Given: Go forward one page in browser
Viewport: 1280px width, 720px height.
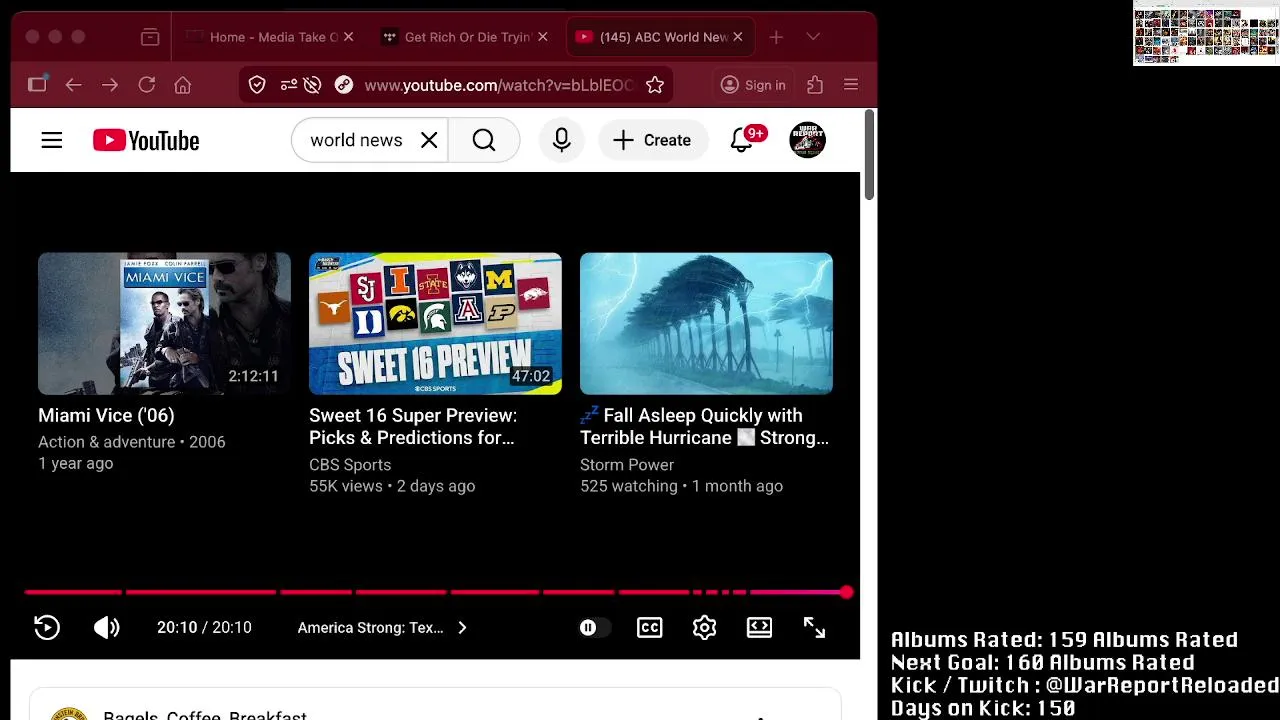Looking at the screenshot, I should pos(110,85).
